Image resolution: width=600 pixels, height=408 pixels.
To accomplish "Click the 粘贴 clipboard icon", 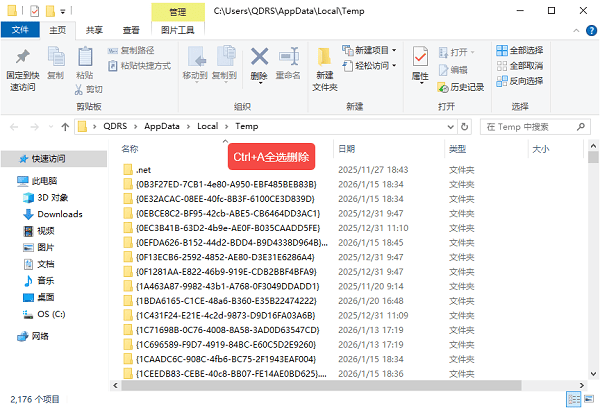I will click(x=84, y=57).
